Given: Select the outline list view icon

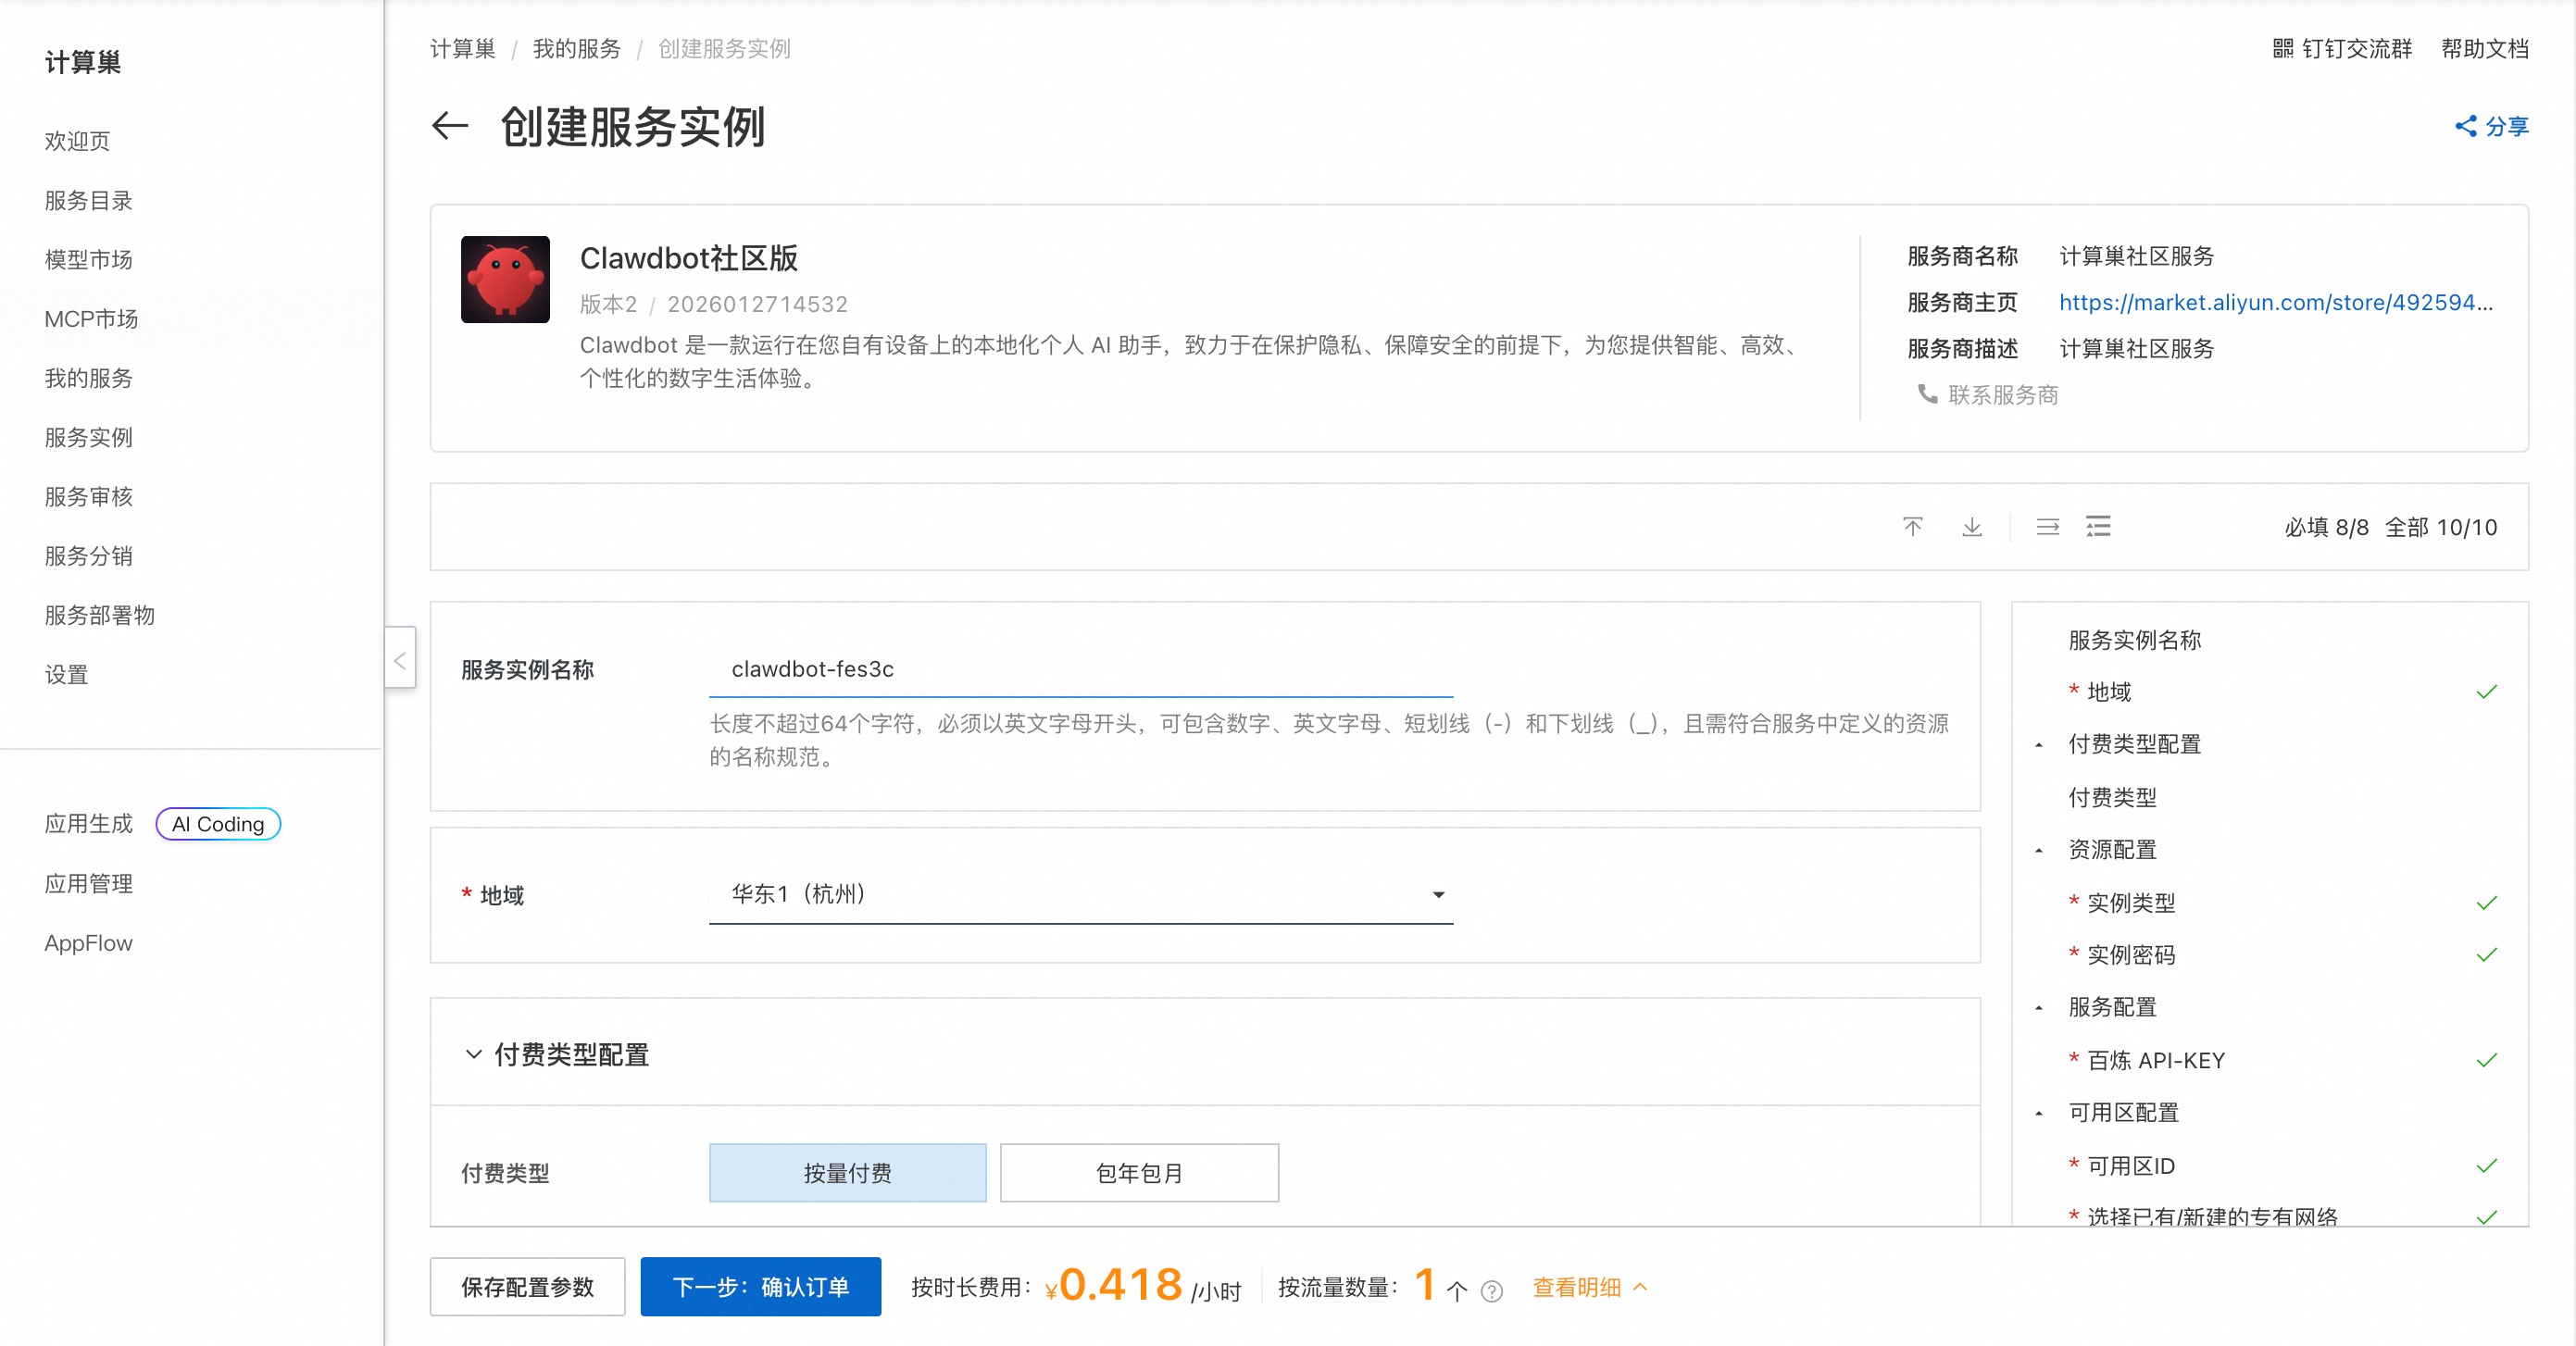Looking at the screenshot, I should (x=2098, y=527).
